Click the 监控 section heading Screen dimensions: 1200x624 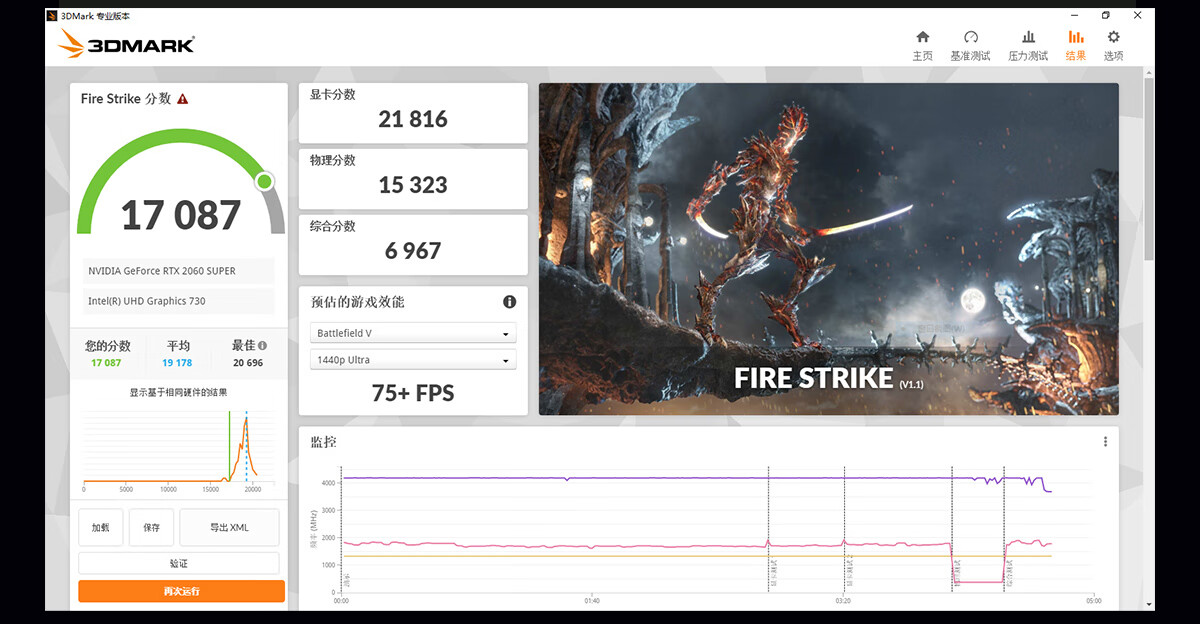click(x=323, y=441)
